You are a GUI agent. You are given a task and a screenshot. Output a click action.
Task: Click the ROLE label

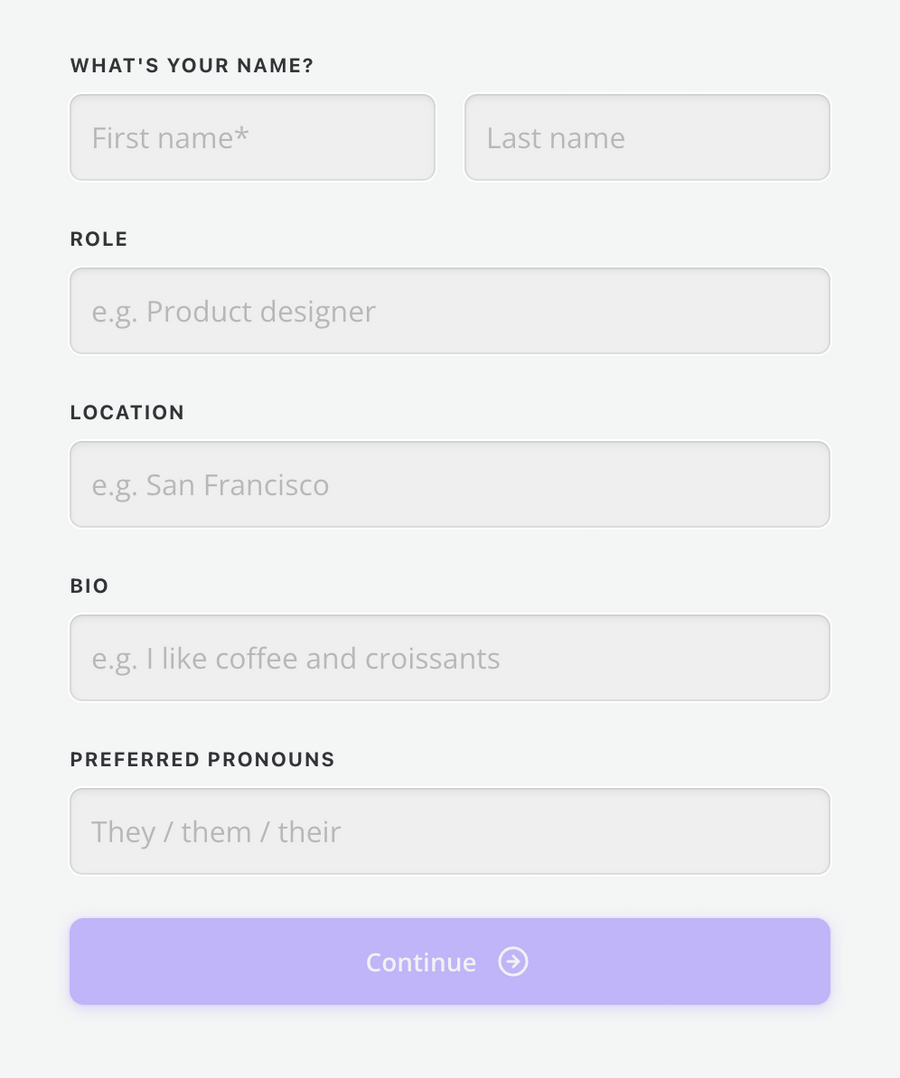pos(98,239)
